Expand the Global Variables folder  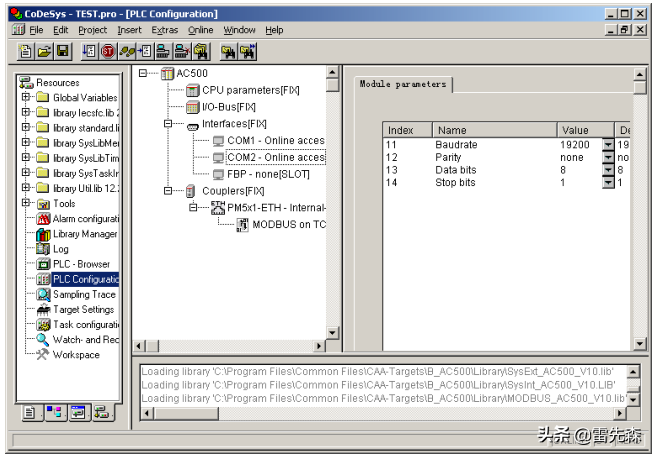[x=26, y=98]
